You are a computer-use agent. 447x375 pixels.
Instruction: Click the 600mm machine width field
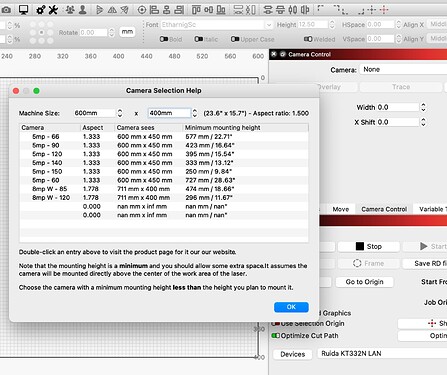94,113
